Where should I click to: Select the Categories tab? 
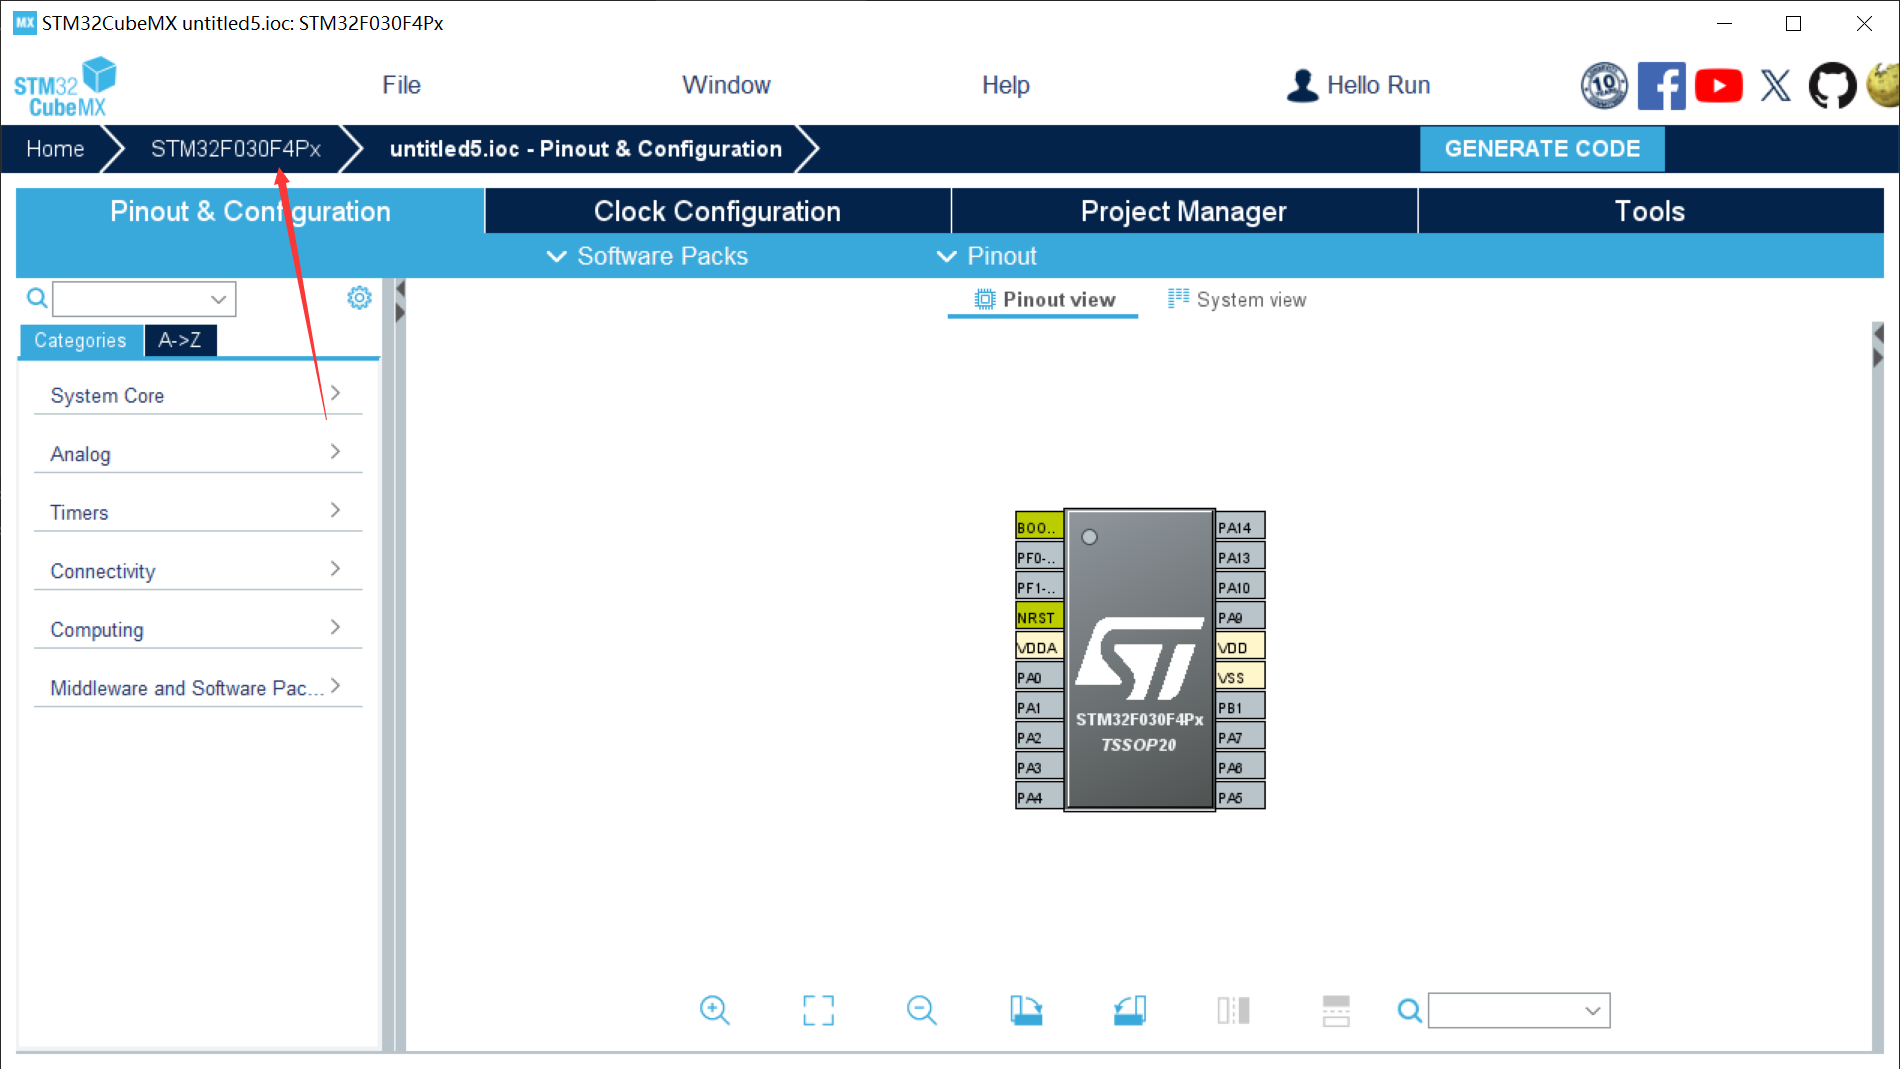[x=80, y=340]
